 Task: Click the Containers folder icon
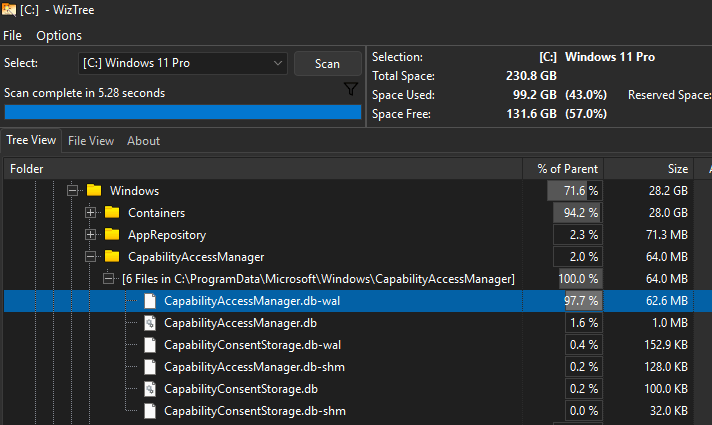[x=112, y=212]
